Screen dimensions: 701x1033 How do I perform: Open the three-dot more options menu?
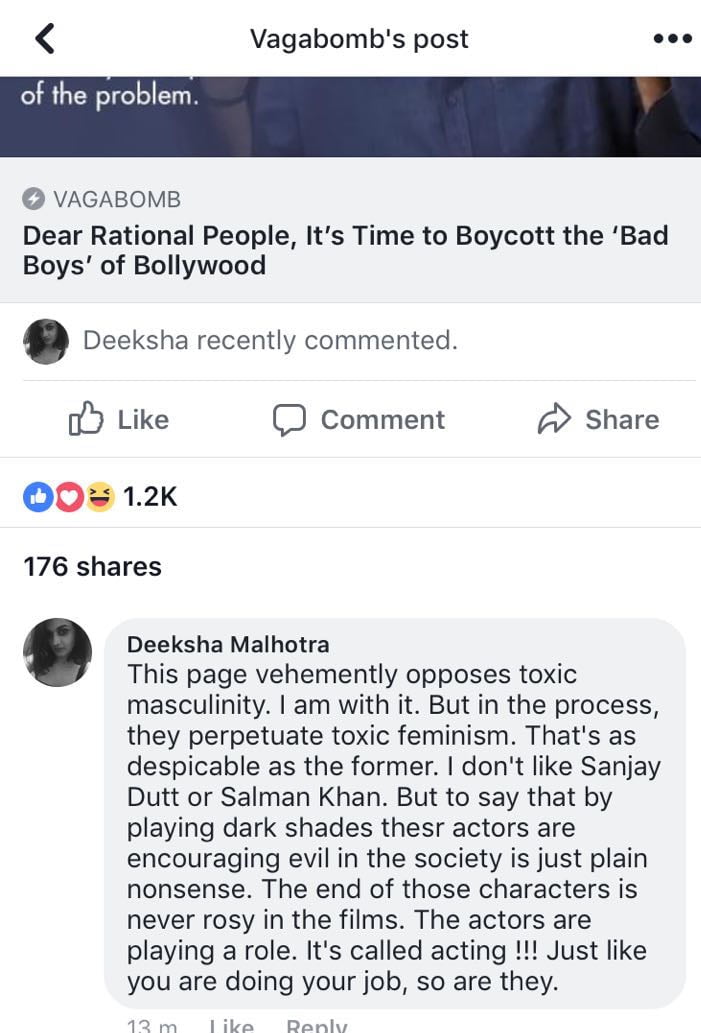pyautogui.click(x=671, y=40)
